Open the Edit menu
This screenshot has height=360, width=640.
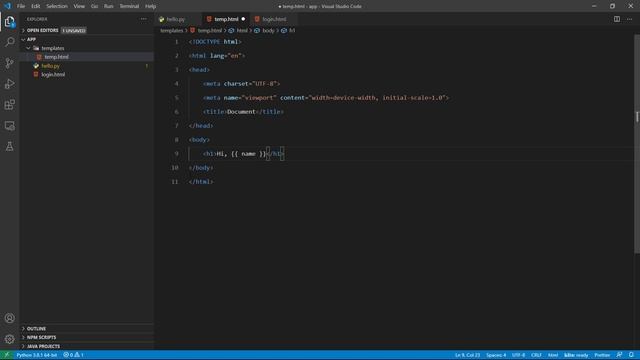36,6
